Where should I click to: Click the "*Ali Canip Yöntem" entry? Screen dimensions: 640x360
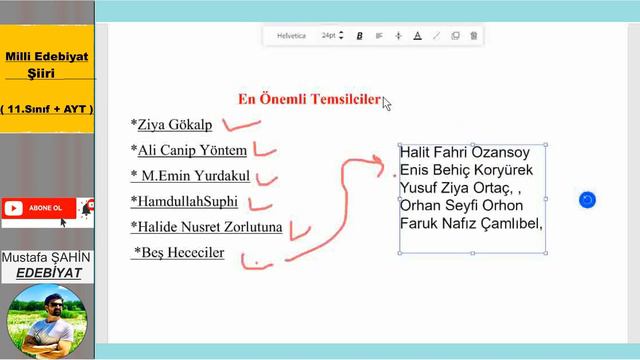(x=189, y=150)
